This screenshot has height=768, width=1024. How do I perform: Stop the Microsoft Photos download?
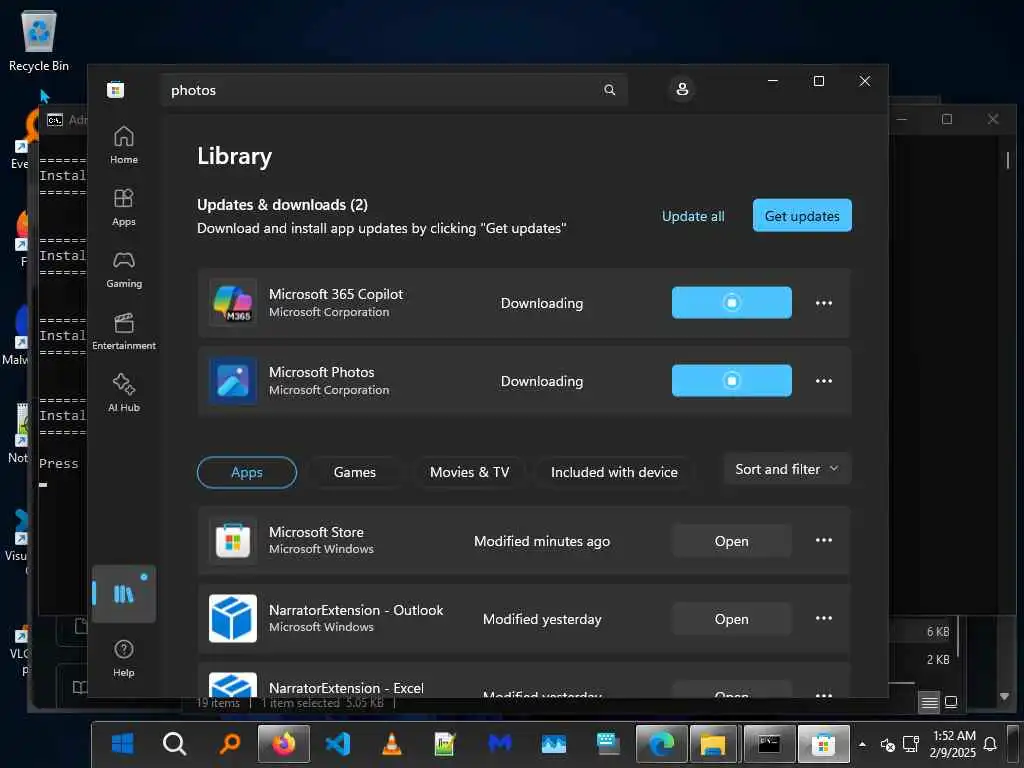[731, 381]
